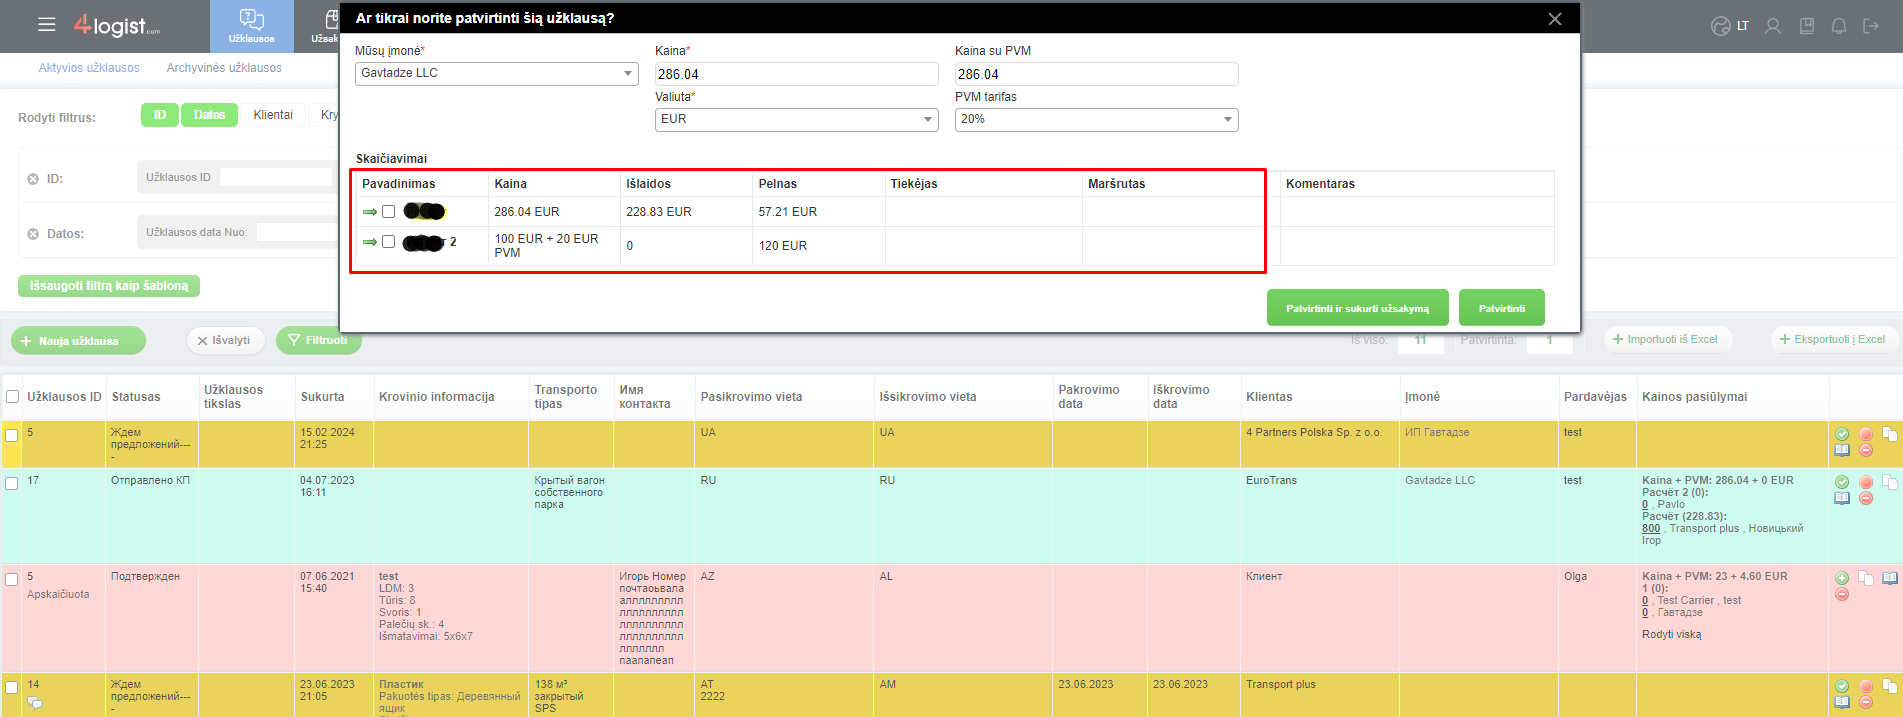Toggle the Datos filter chip
Viewport: 1903px width, 717px height.
point(209,115)
